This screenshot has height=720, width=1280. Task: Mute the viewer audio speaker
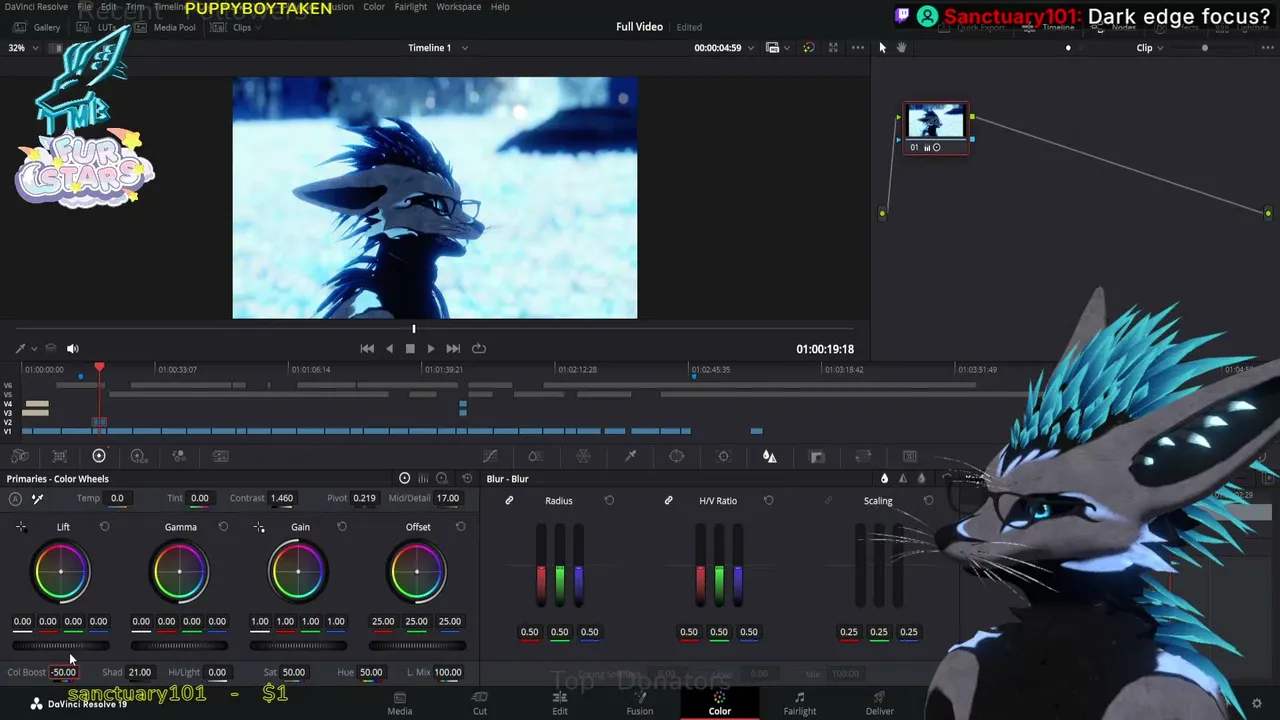click(x=72, y=348)
